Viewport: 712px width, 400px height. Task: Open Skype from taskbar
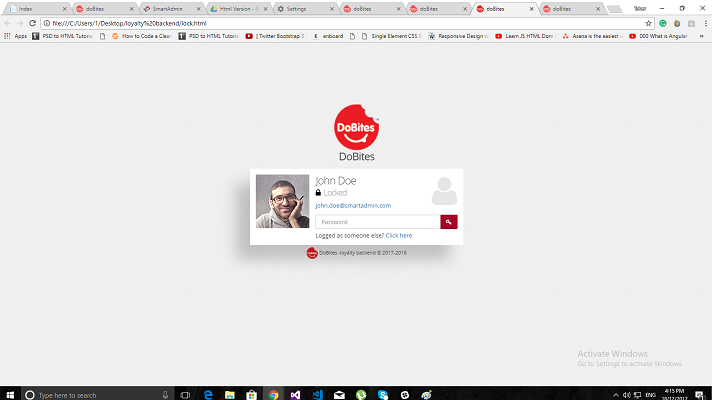[x=383, y=395]
